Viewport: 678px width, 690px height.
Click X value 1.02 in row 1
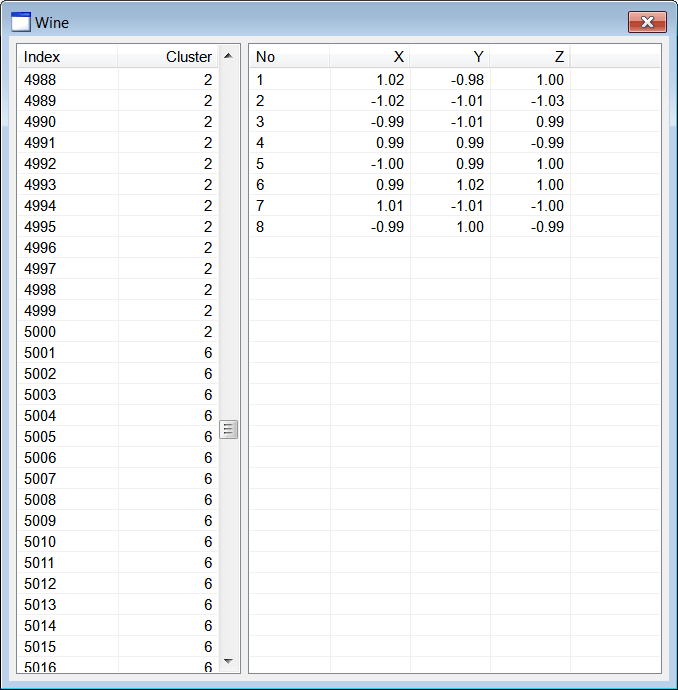coord(390,80)
